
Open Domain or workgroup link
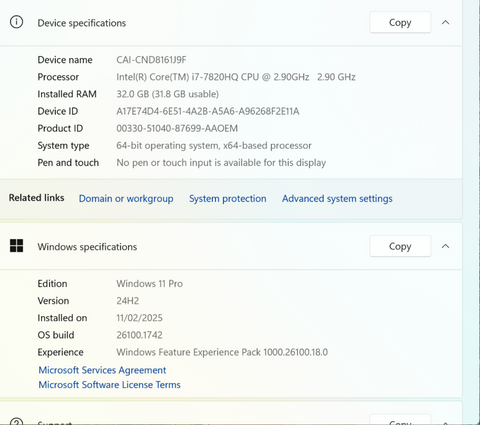[x=126, y=199]
